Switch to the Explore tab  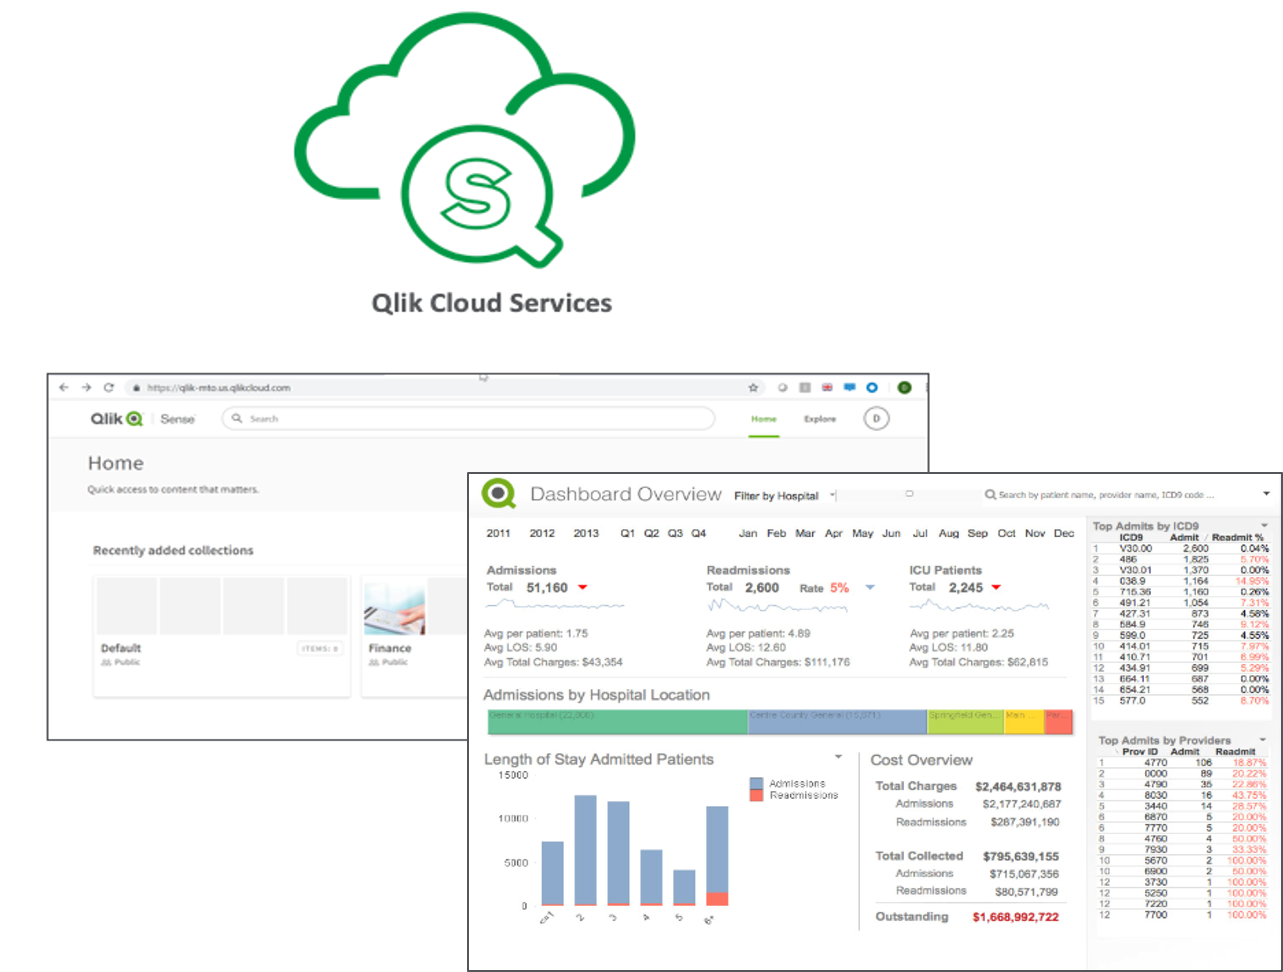820,419
